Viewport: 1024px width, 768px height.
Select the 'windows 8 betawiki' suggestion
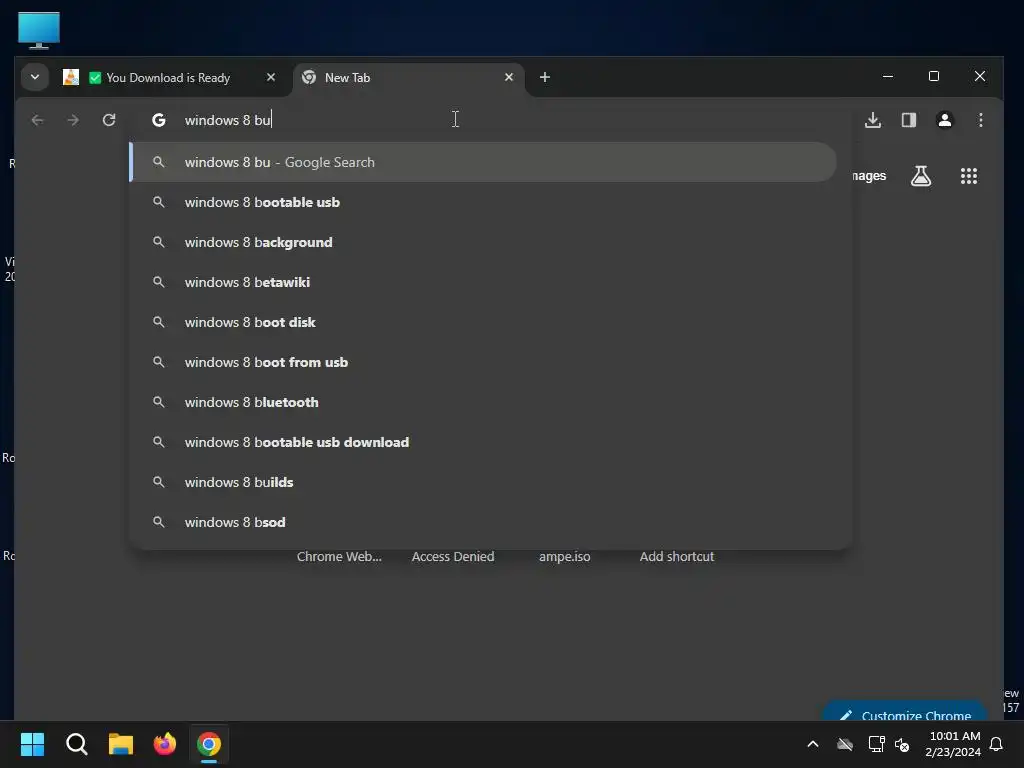tap(483, 282)
